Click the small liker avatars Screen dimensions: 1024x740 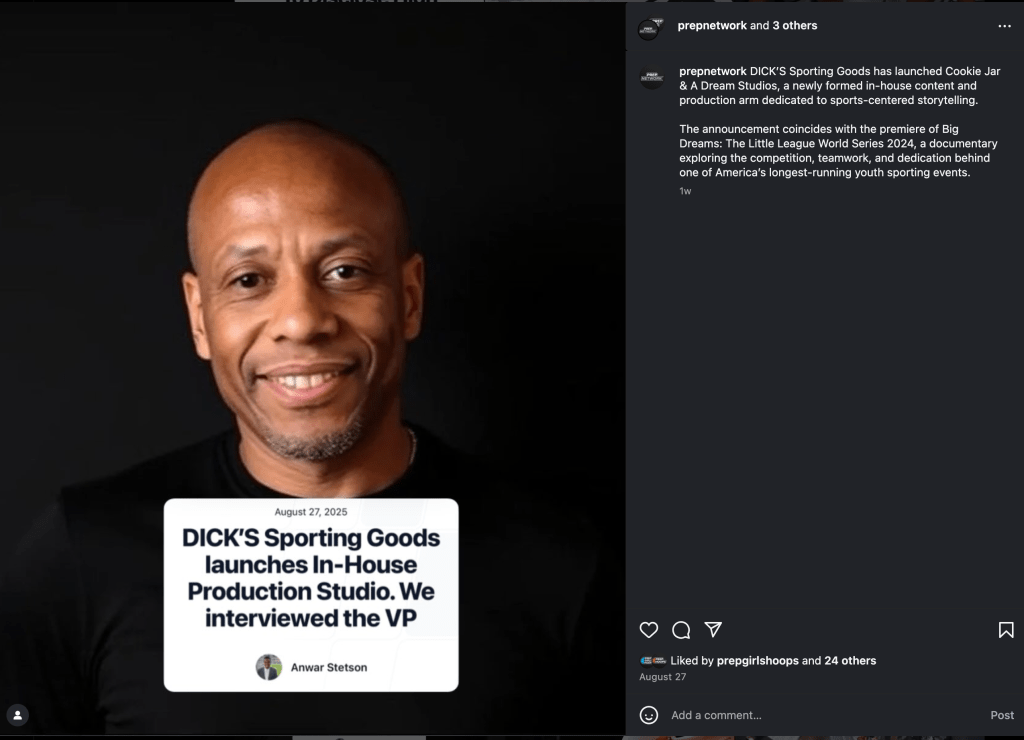653,661
